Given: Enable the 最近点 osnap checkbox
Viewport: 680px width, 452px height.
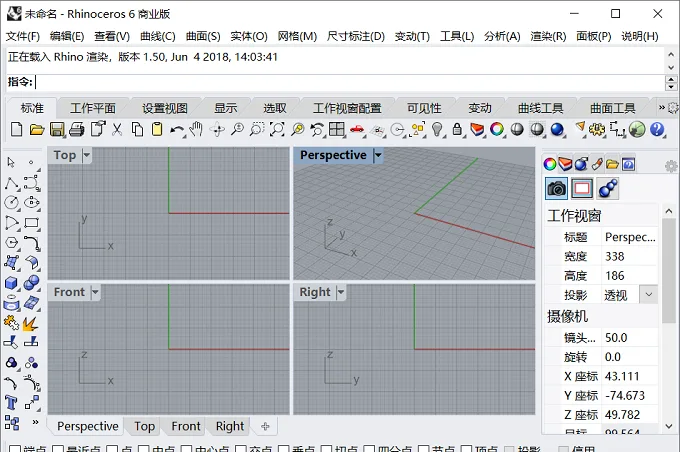Looking at the screenshot, I should [58, 449].
